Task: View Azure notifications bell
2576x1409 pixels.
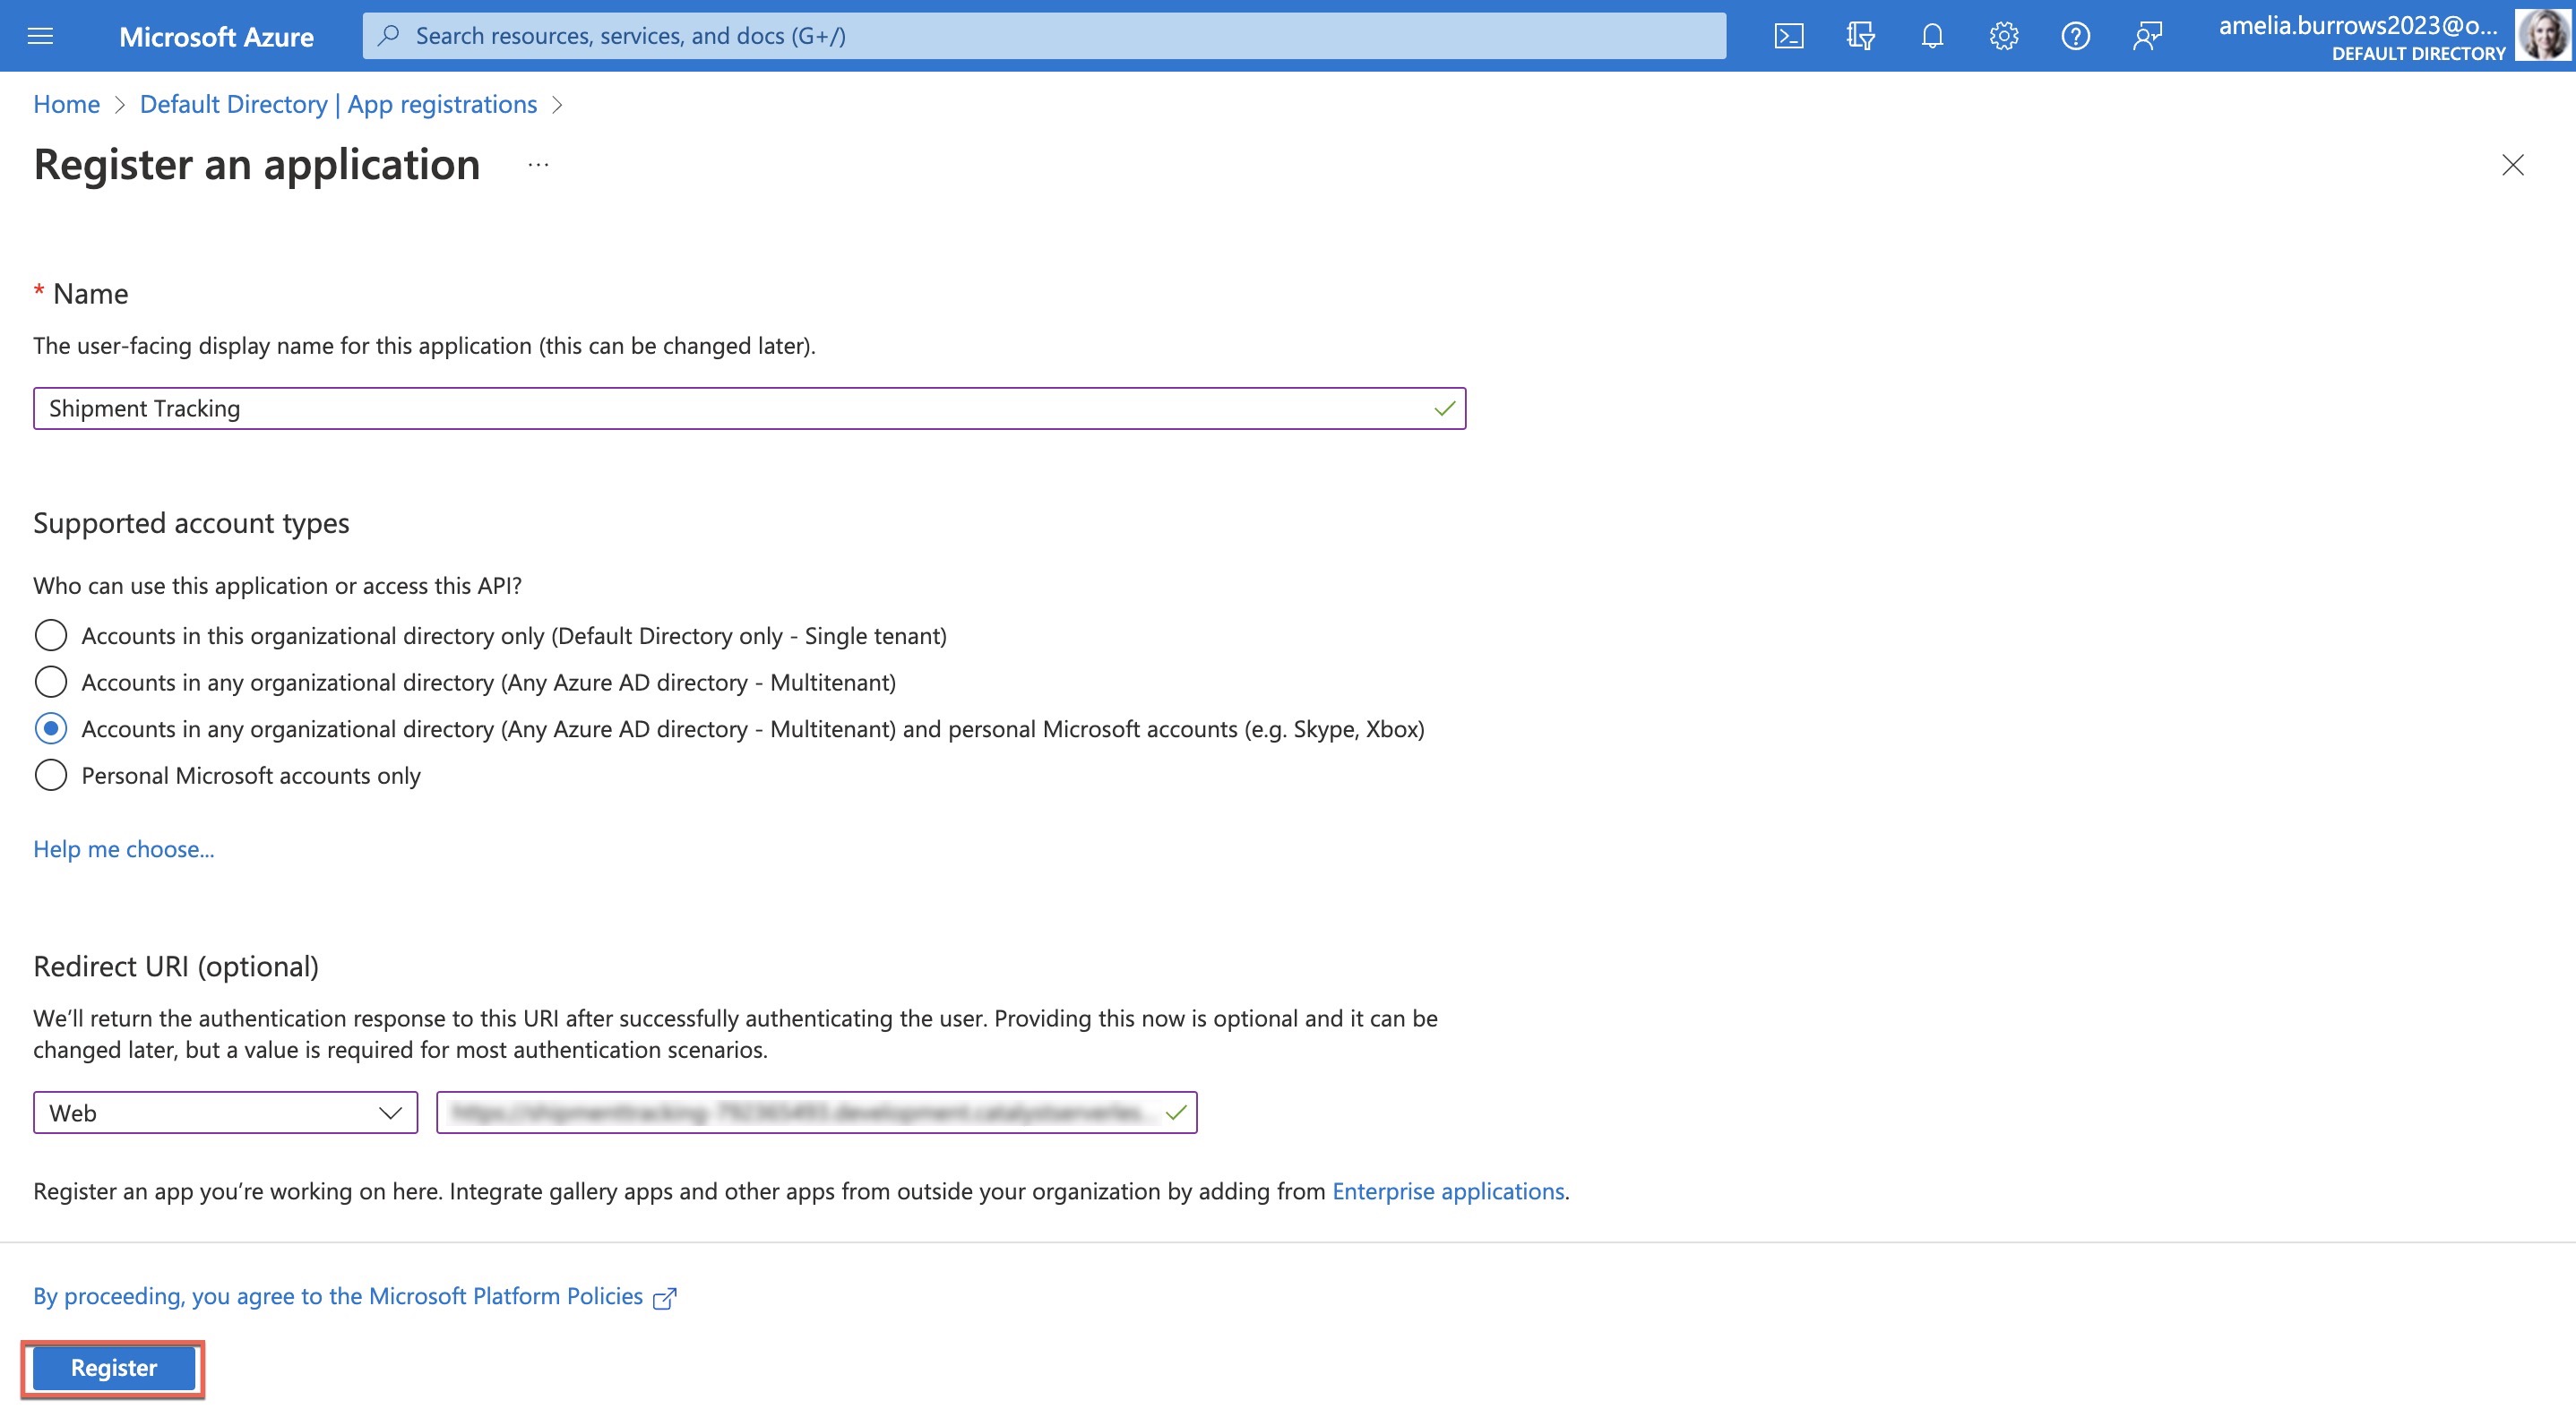Action: (1931, 35)
